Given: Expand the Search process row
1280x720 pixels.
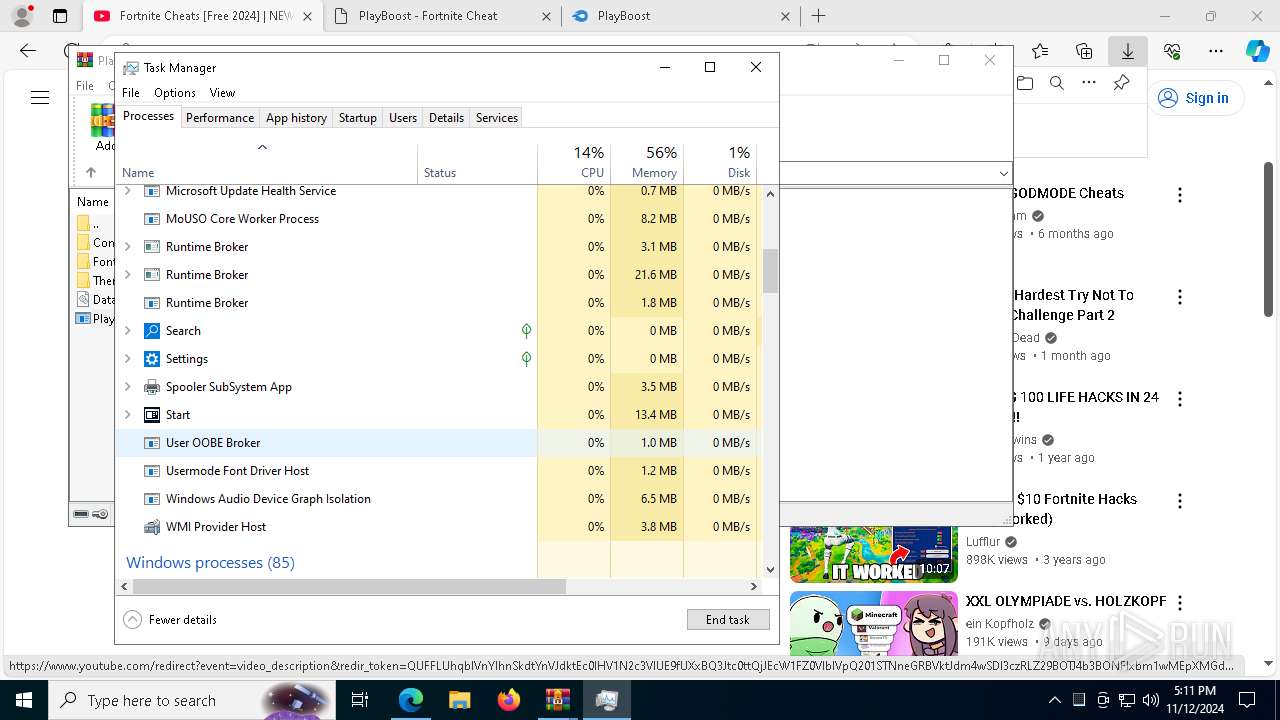Looking at the screenshot, I should point(127,331).
